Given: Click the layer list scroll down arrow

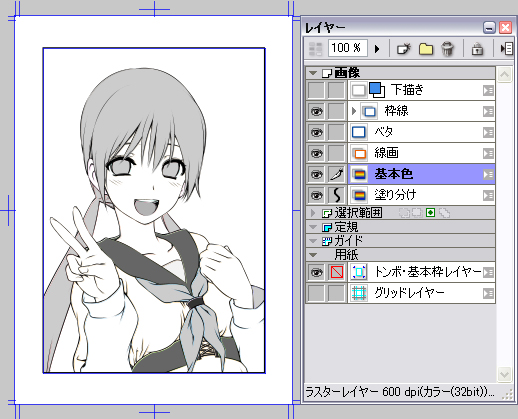Looking at the screenshot, I should pyautogui.click(x=504, y=374).
